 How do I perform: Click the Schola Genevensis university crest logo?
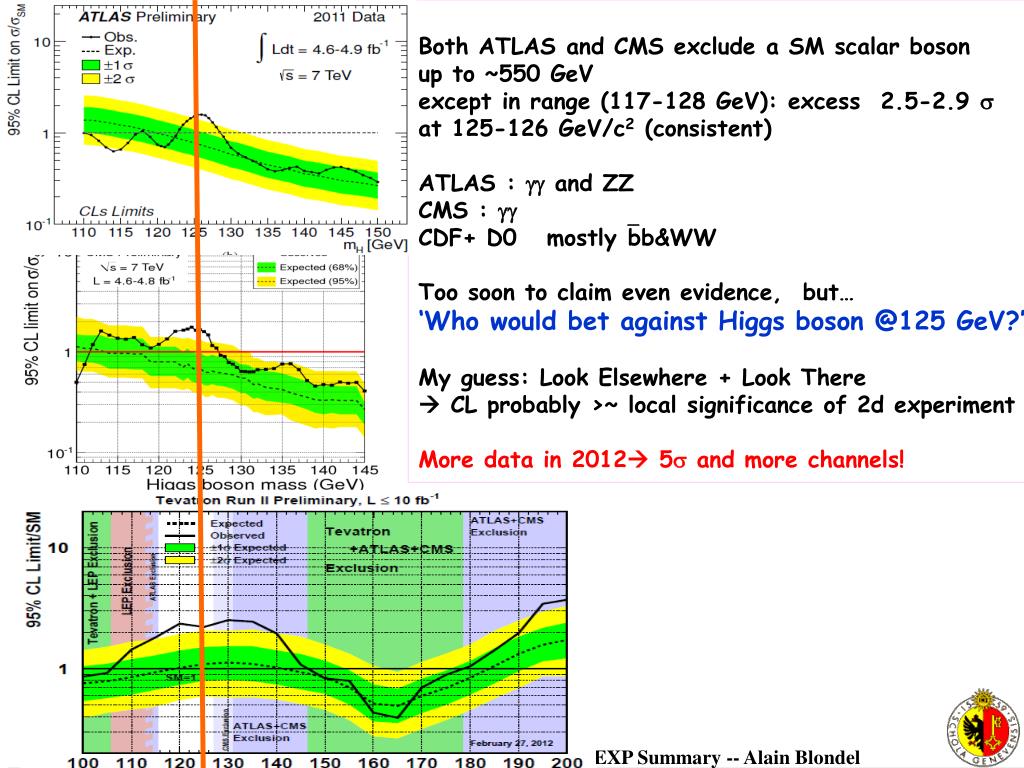click(985, 727)
